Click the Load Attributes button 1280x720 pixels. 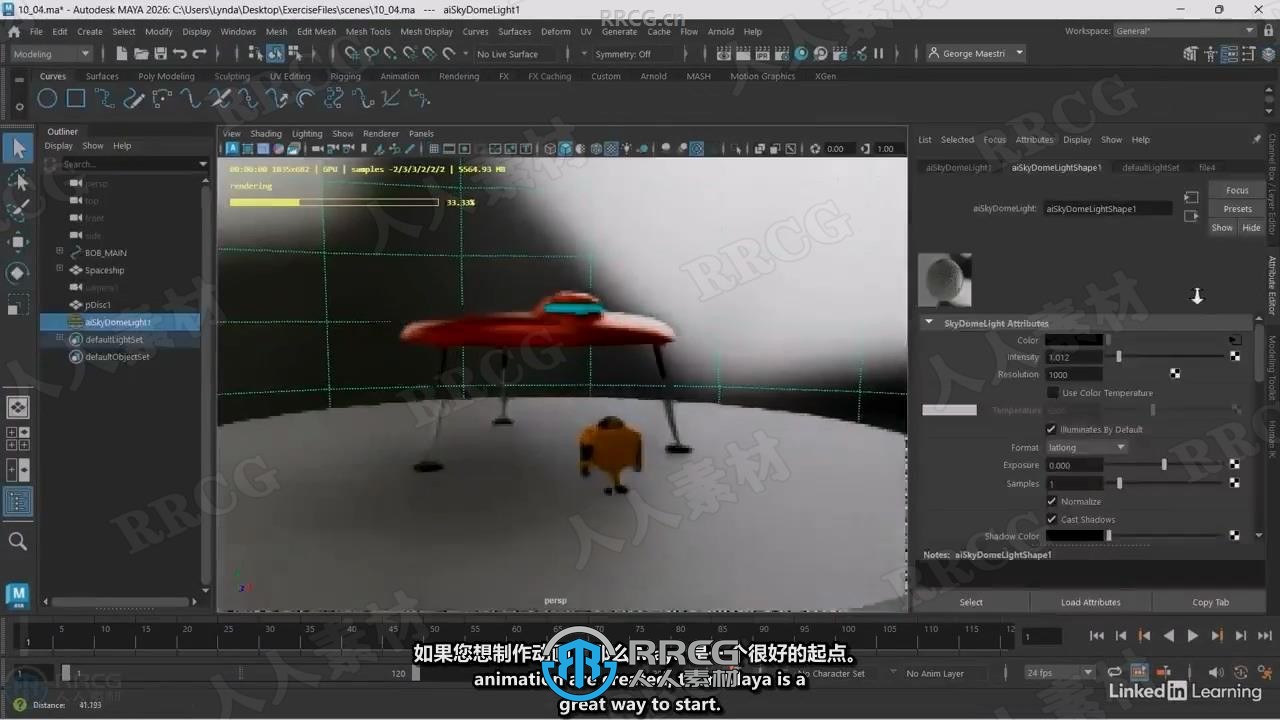tap(1090, 602)
